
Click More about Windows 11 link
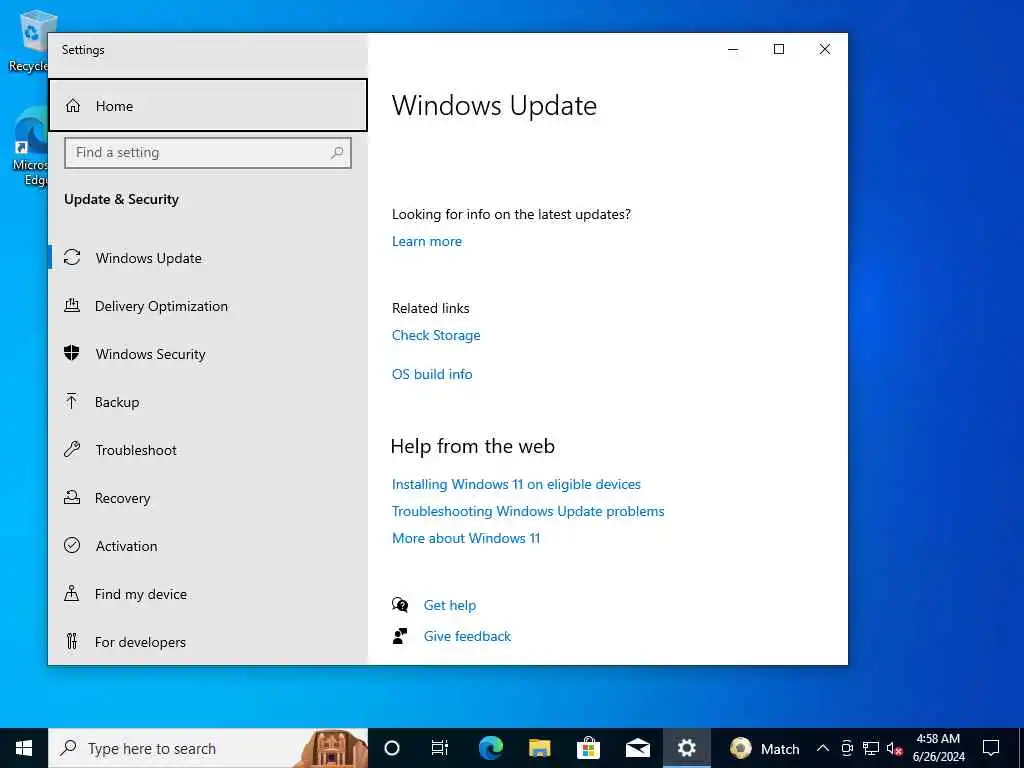tap(466, 538)
